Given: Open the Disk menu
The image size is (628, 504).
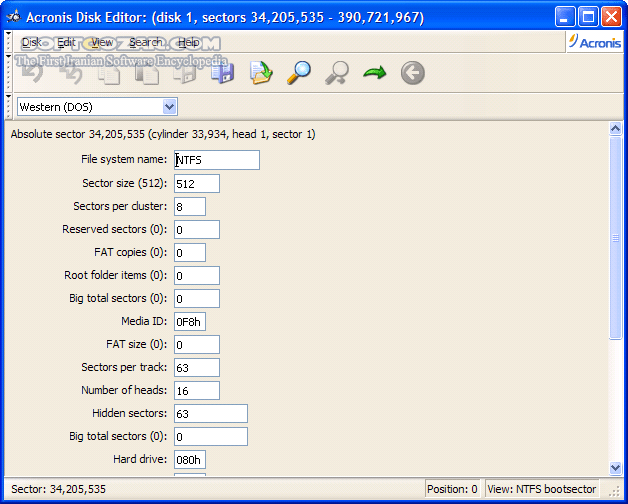Looking at the screenshot, I should 32,42.
